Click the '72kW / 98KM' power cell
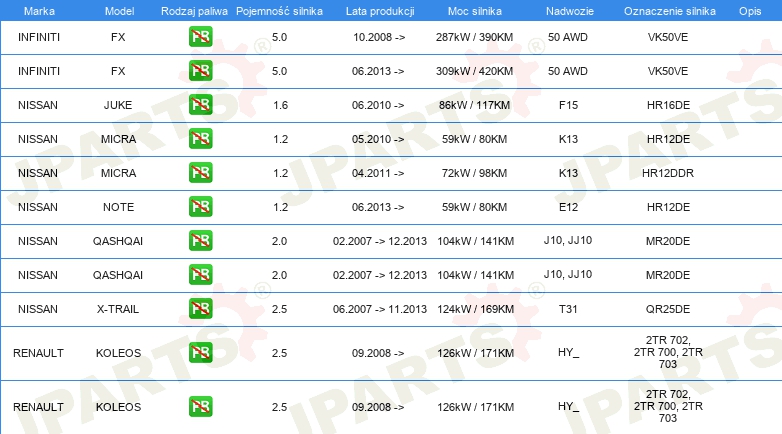 coord(474,173)
